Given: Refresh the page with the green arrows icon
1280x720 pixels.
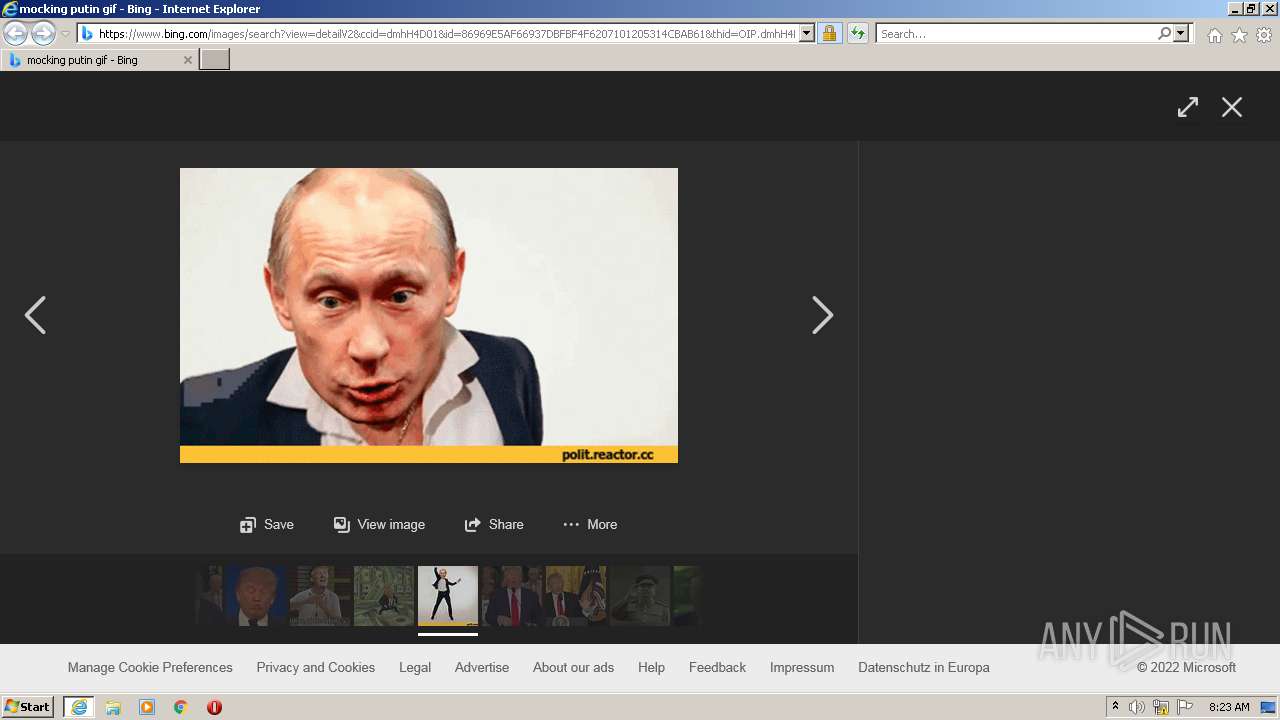Looking at the screenshot, I should pyautogui.click(x=858, y=34).
